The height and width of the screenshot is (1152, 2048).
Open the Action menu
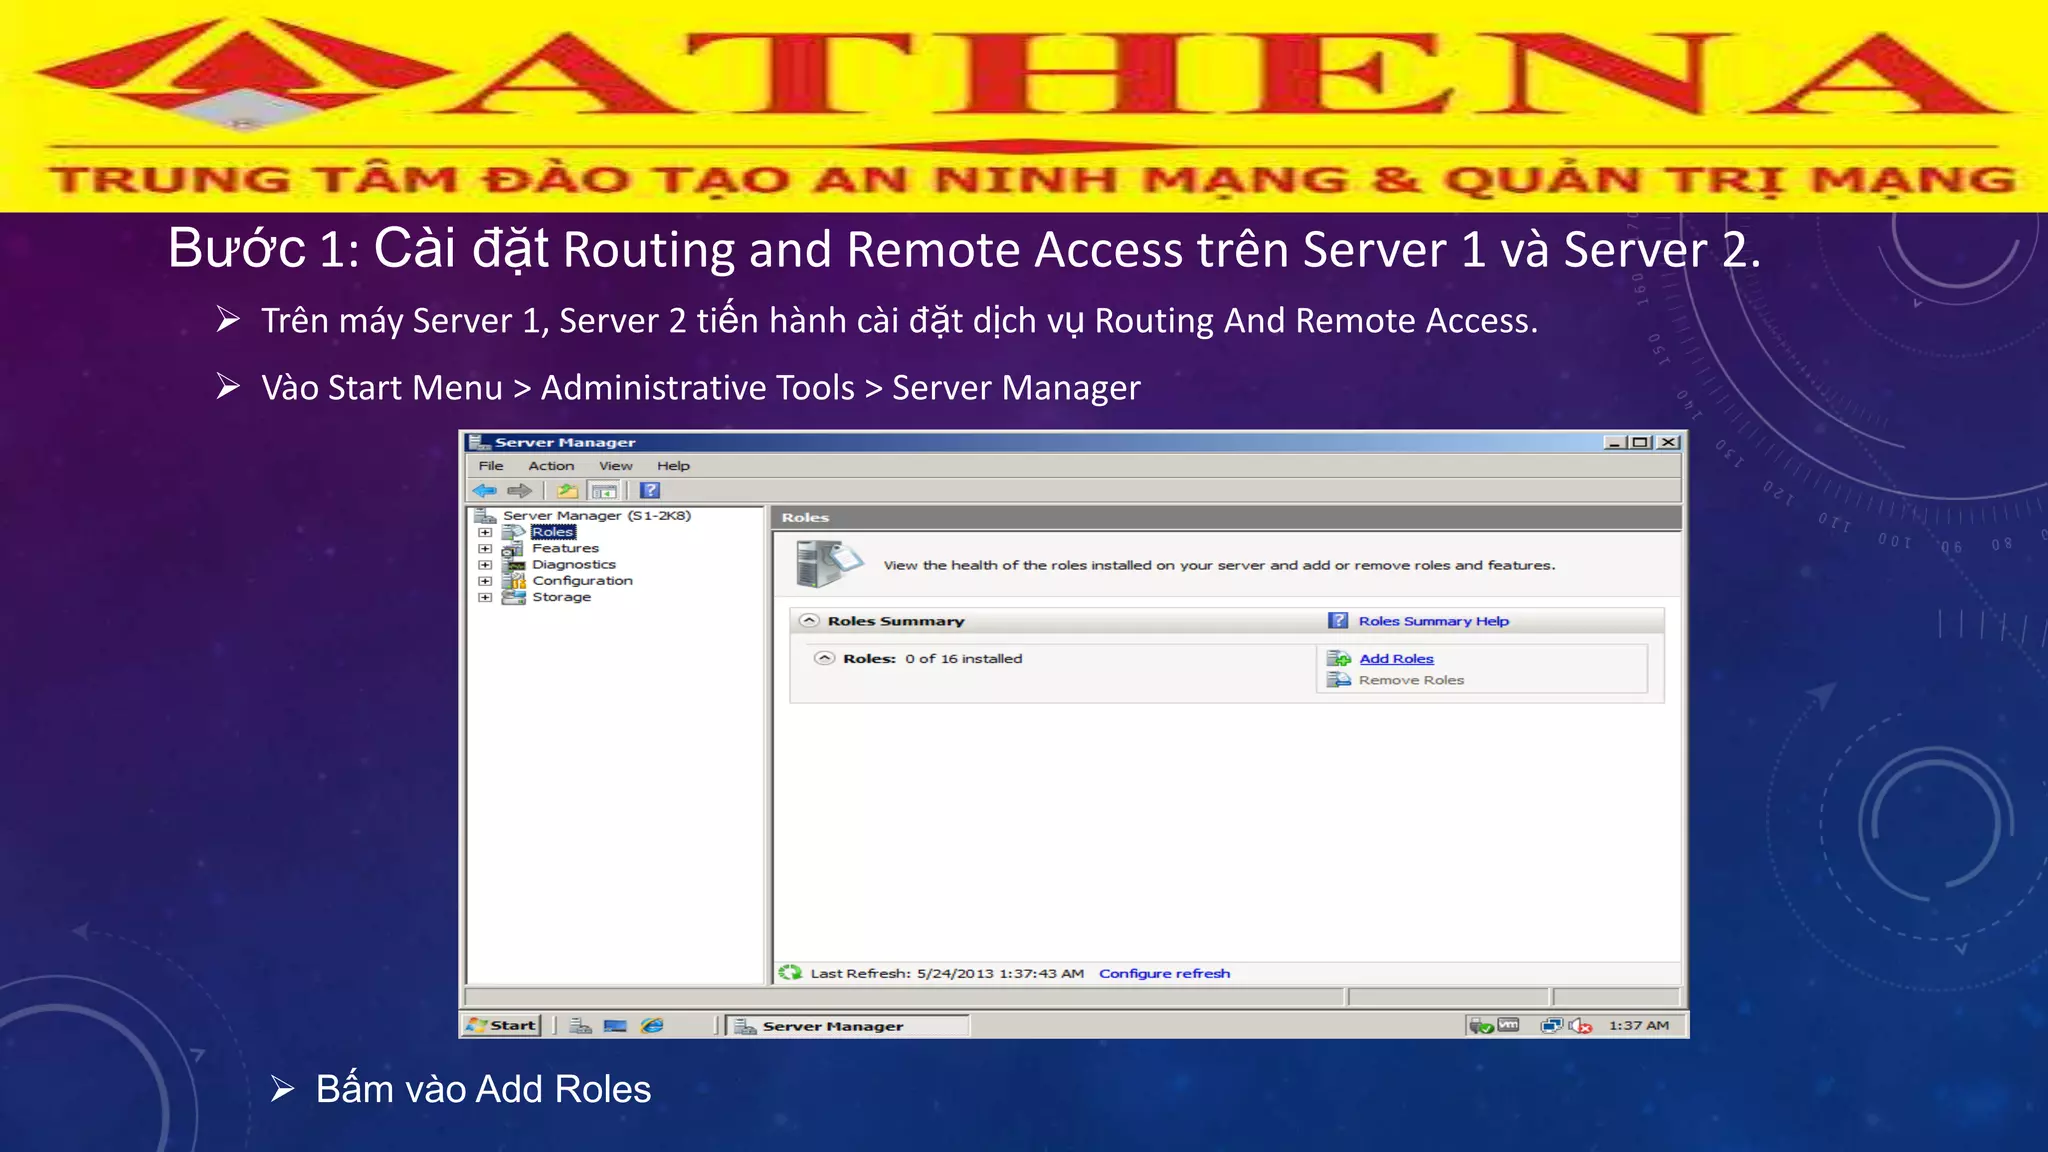coord(551,465)
